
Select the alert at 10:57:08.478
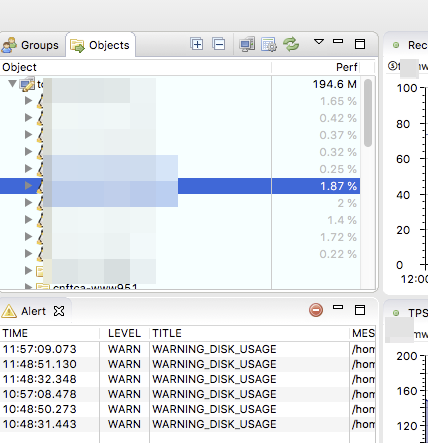[188, 394]
